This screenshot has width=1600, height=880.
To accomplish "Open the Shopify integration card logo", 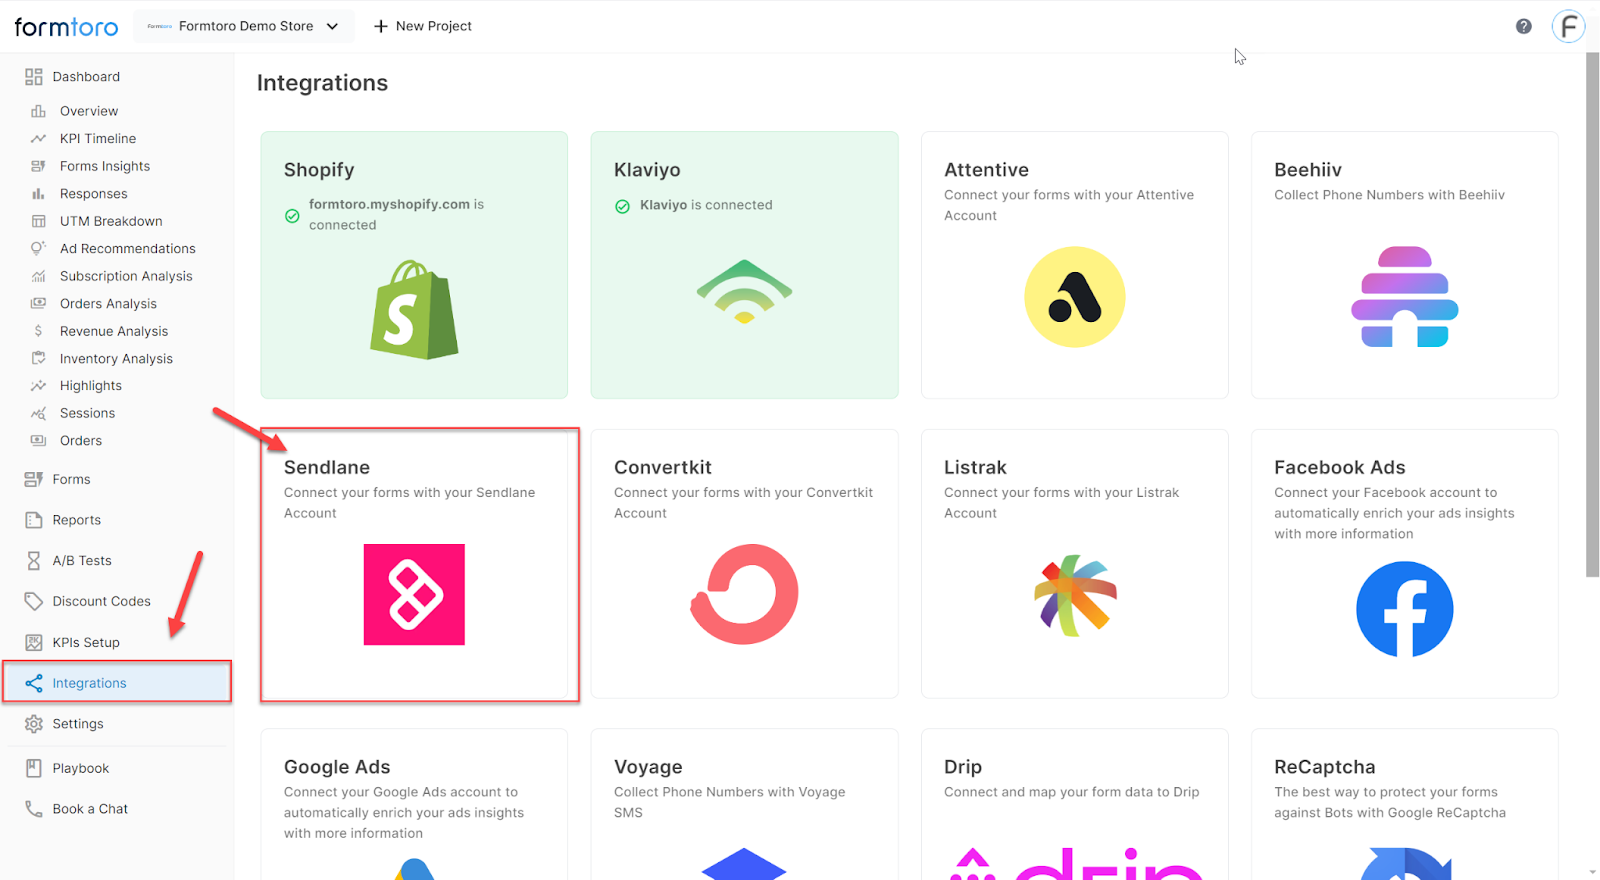I will (414, 310).
